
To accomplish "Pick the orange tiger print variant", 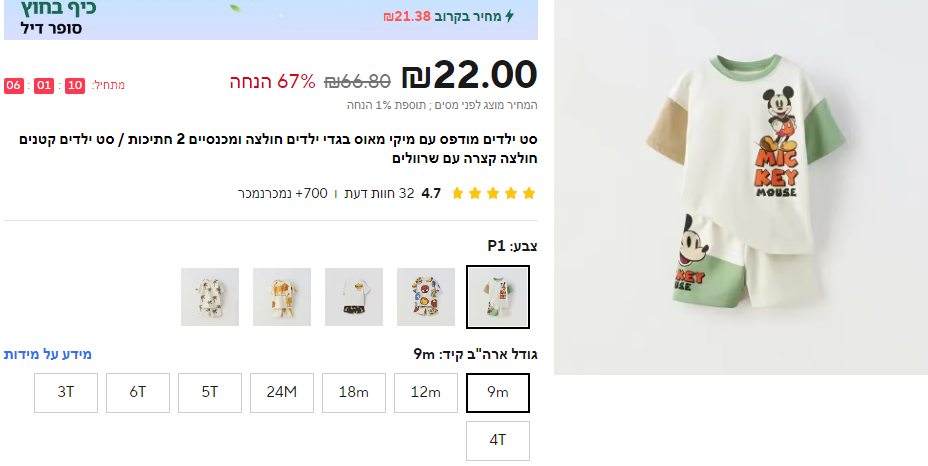I will pos(282,297).
